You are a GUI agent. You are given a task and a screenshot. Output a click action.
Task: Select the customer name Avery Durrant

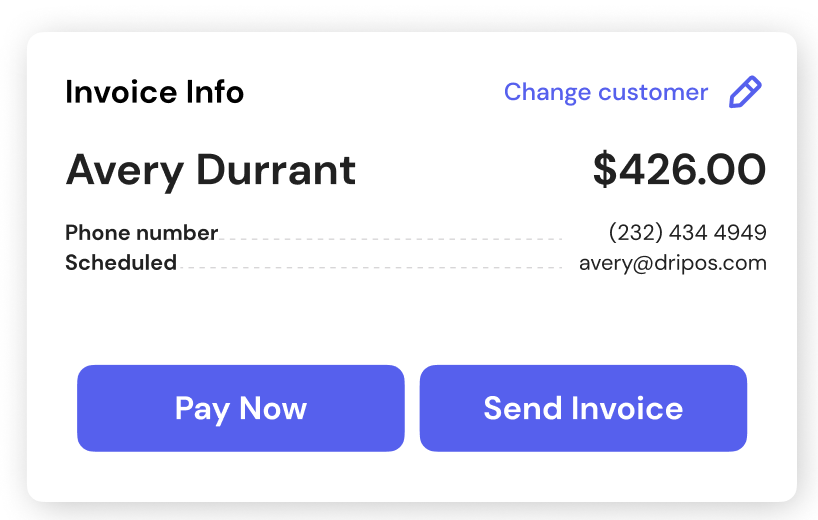pos(210,170)
